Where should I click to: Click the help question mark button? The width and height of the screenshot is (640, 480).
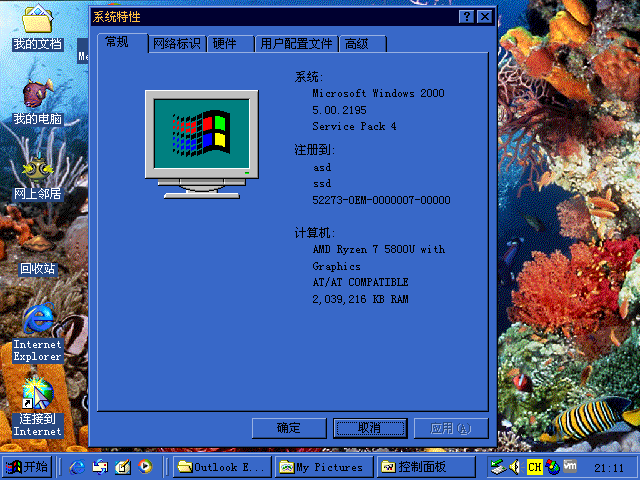click(466, 17)
